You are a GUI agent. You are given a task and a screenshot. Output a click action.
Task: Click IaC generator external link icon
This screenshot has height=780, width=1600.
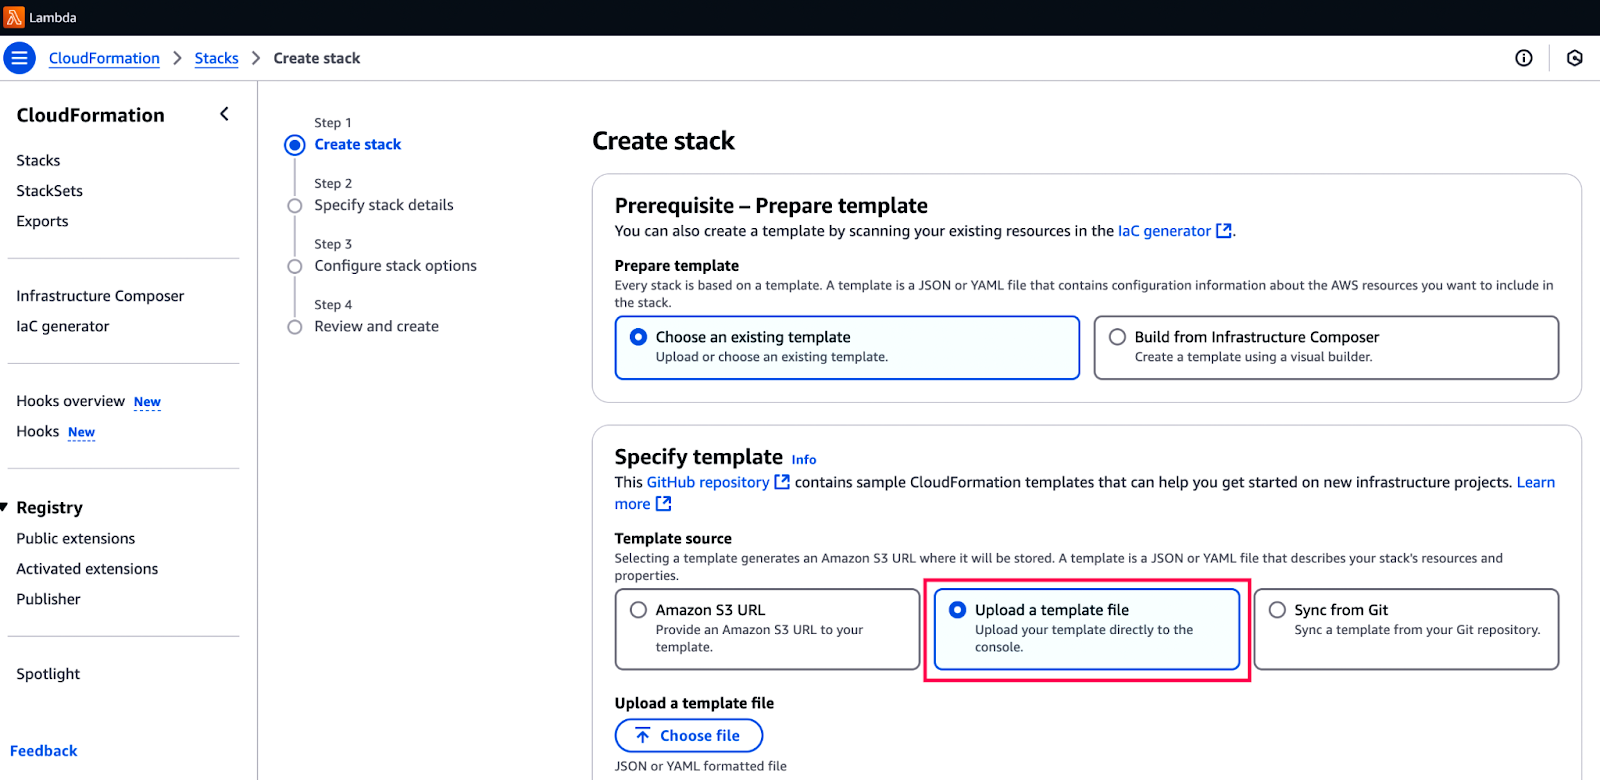click(x=1224, y=231)
